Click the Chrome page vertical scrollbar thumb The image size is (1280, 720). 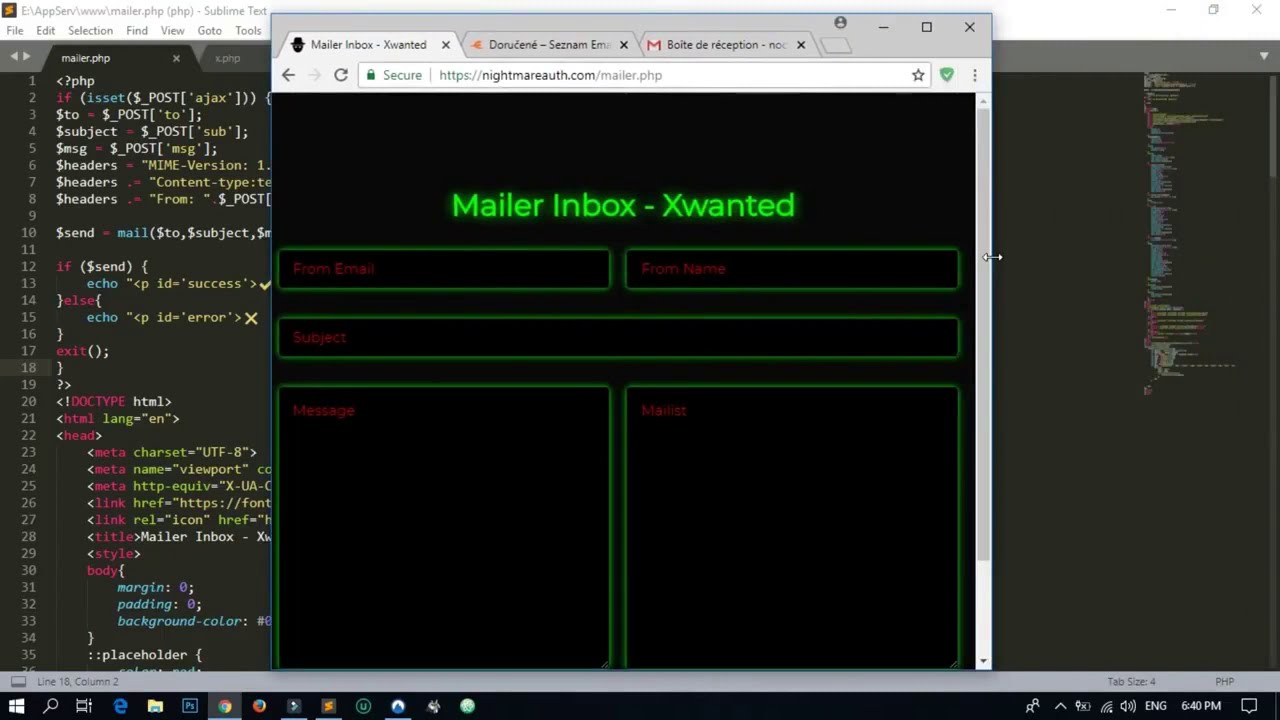983,335
